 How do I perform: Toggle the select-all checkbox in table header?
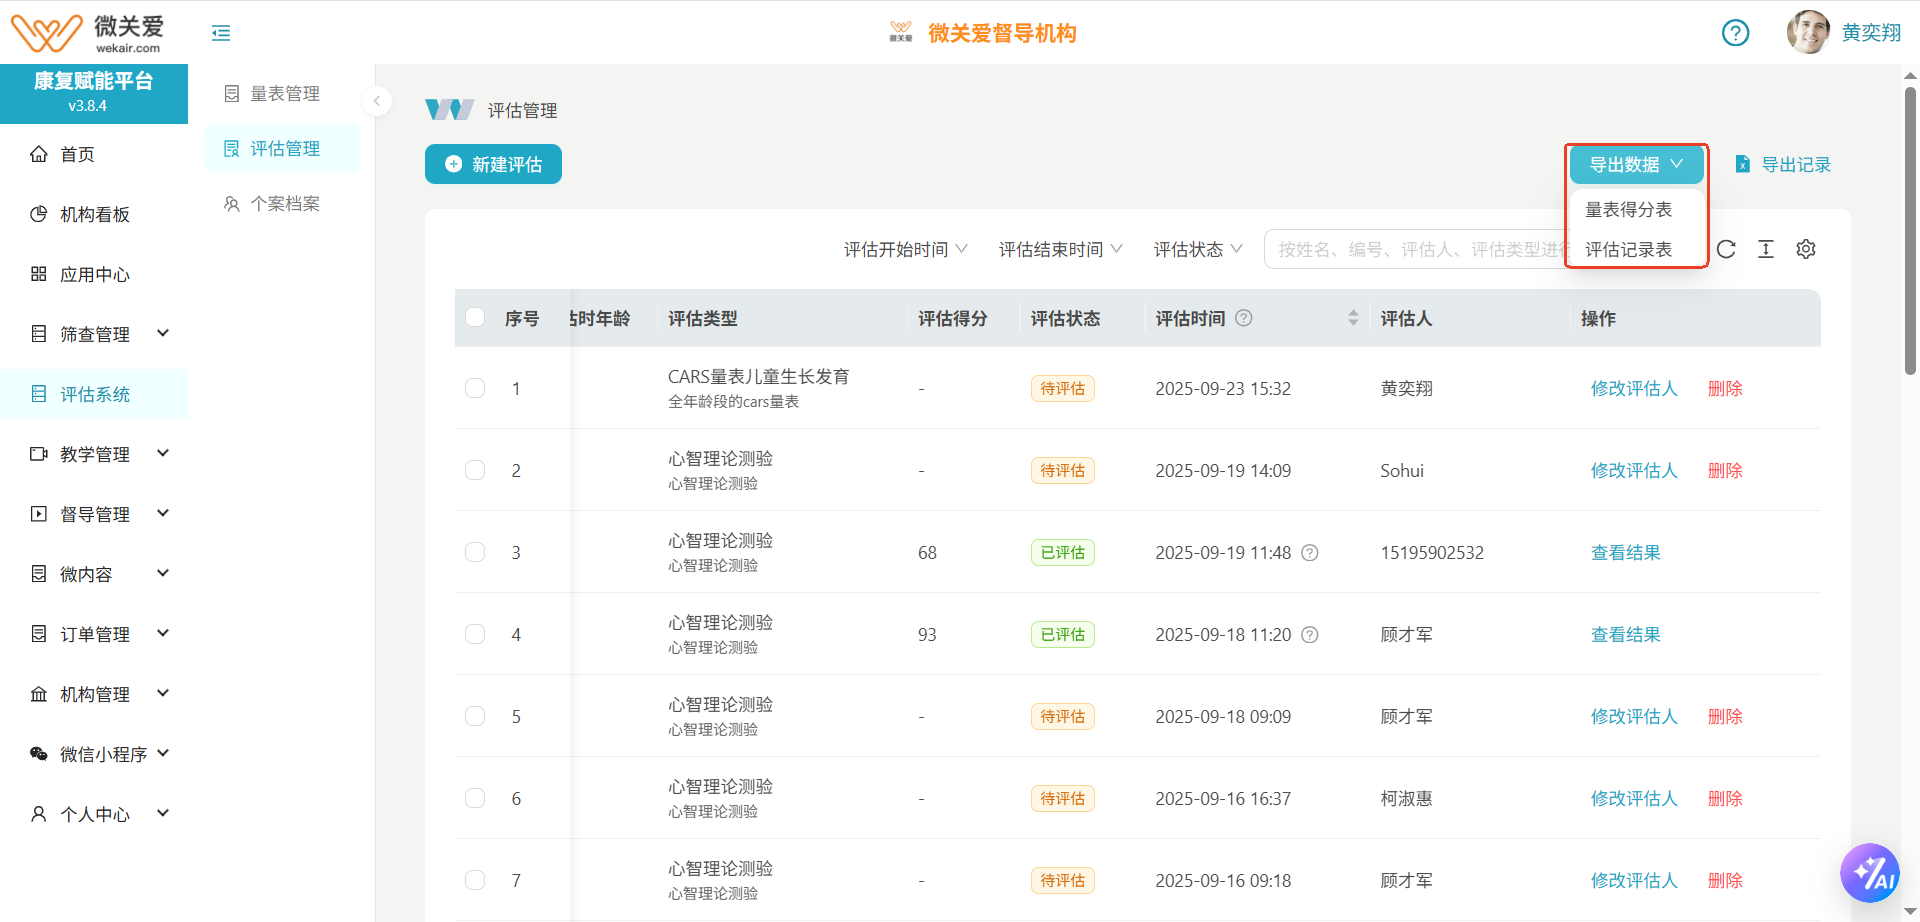475,318
